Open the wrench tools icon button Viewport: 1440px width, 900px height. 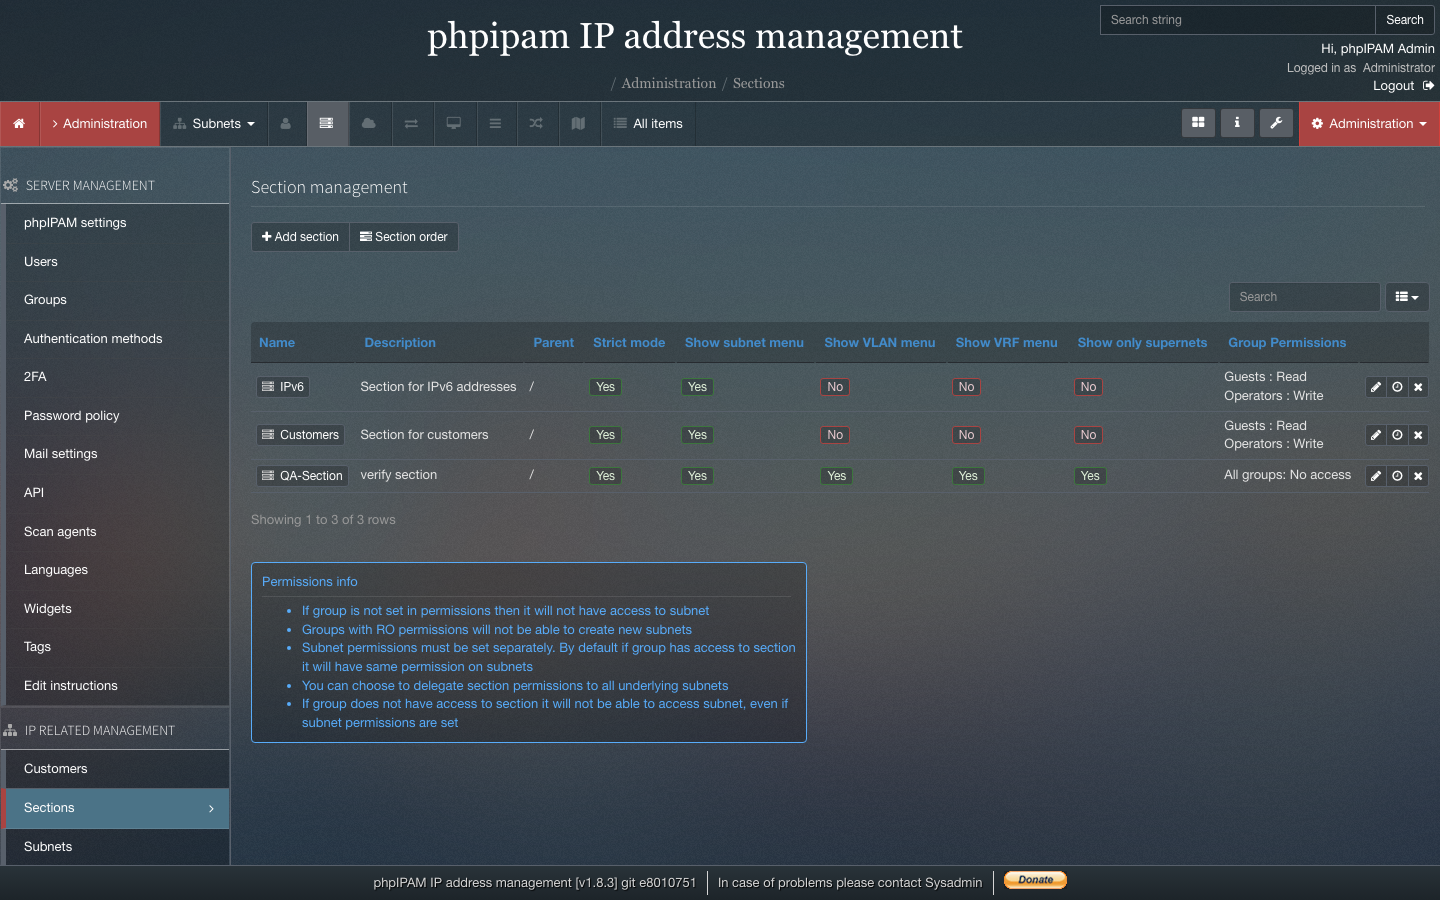(1276, 123)
